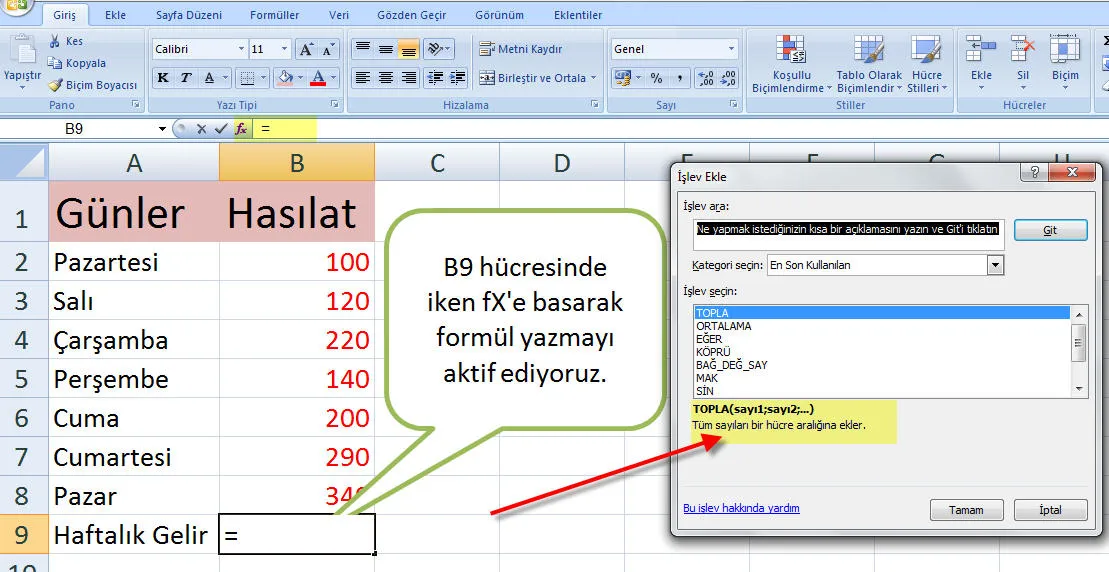Image resolution: width=1109 pixels, height=572 pixels.
Task: Open the Bu işlev hakkında yardım link
Action: coord(741,508)
